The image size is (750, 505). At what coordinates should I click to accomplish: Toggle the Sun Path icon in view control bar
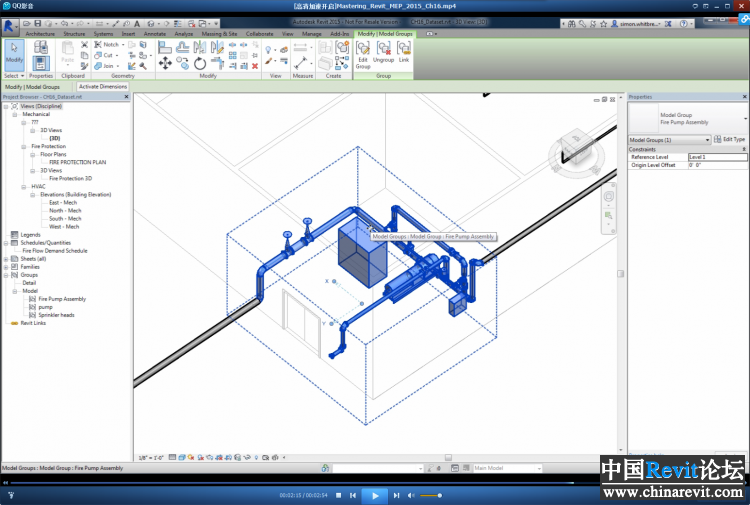click(x=191, y=458)
